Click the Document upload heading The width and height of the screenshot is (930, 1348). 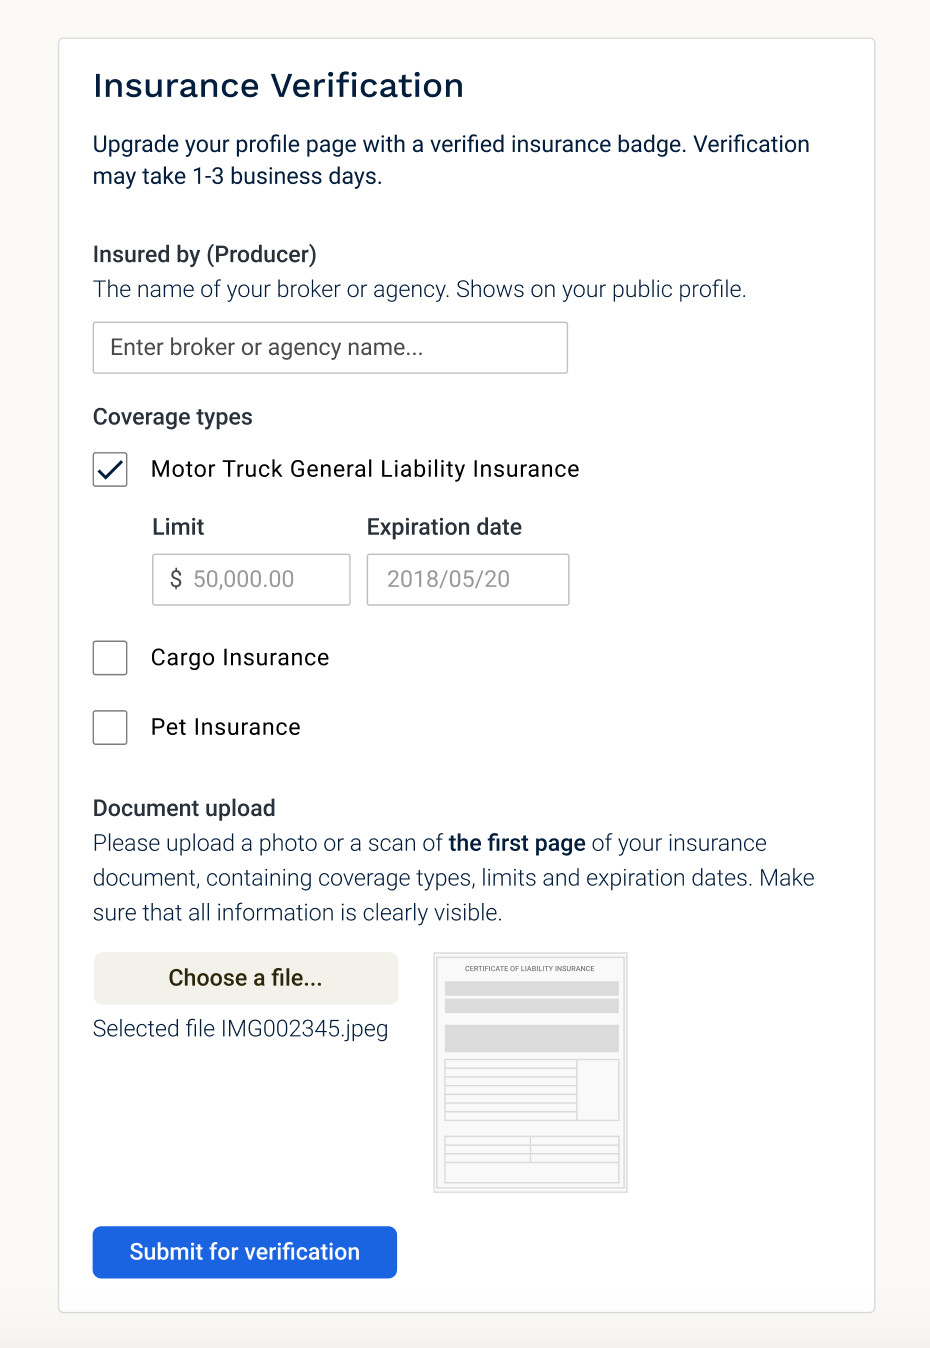pyautogui.click(x=184, y=808)
